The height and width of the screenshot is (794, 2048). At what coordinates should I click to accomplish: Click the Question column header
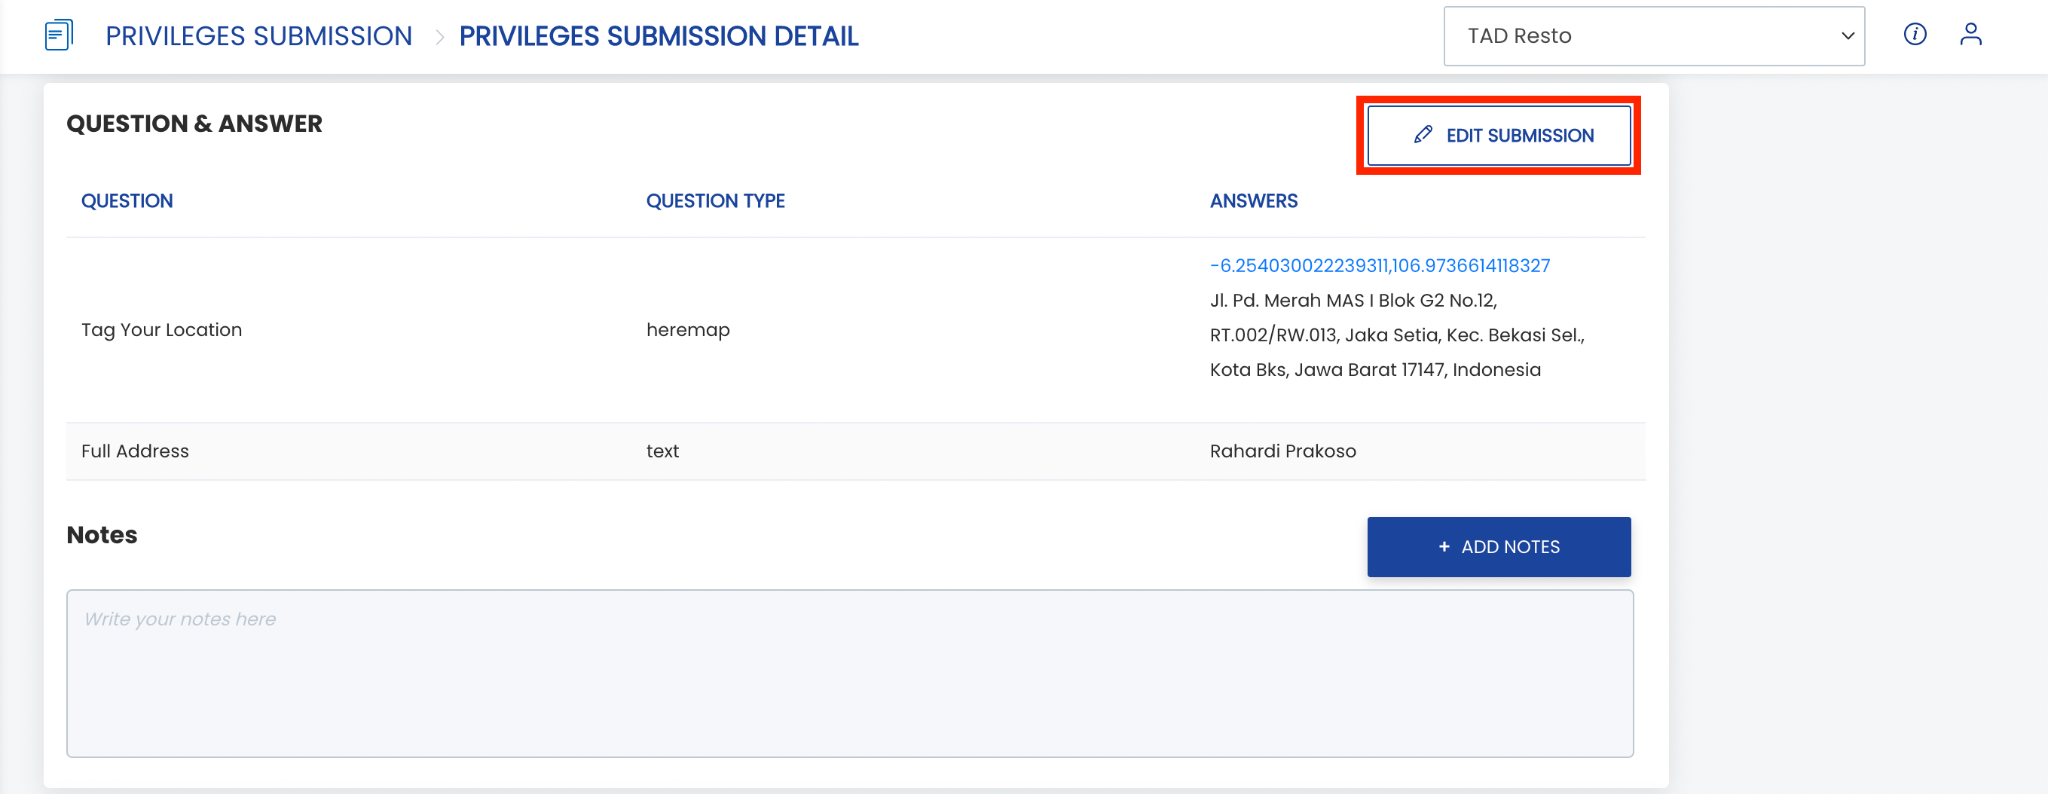pyautogui.click(x=127, y=201)
